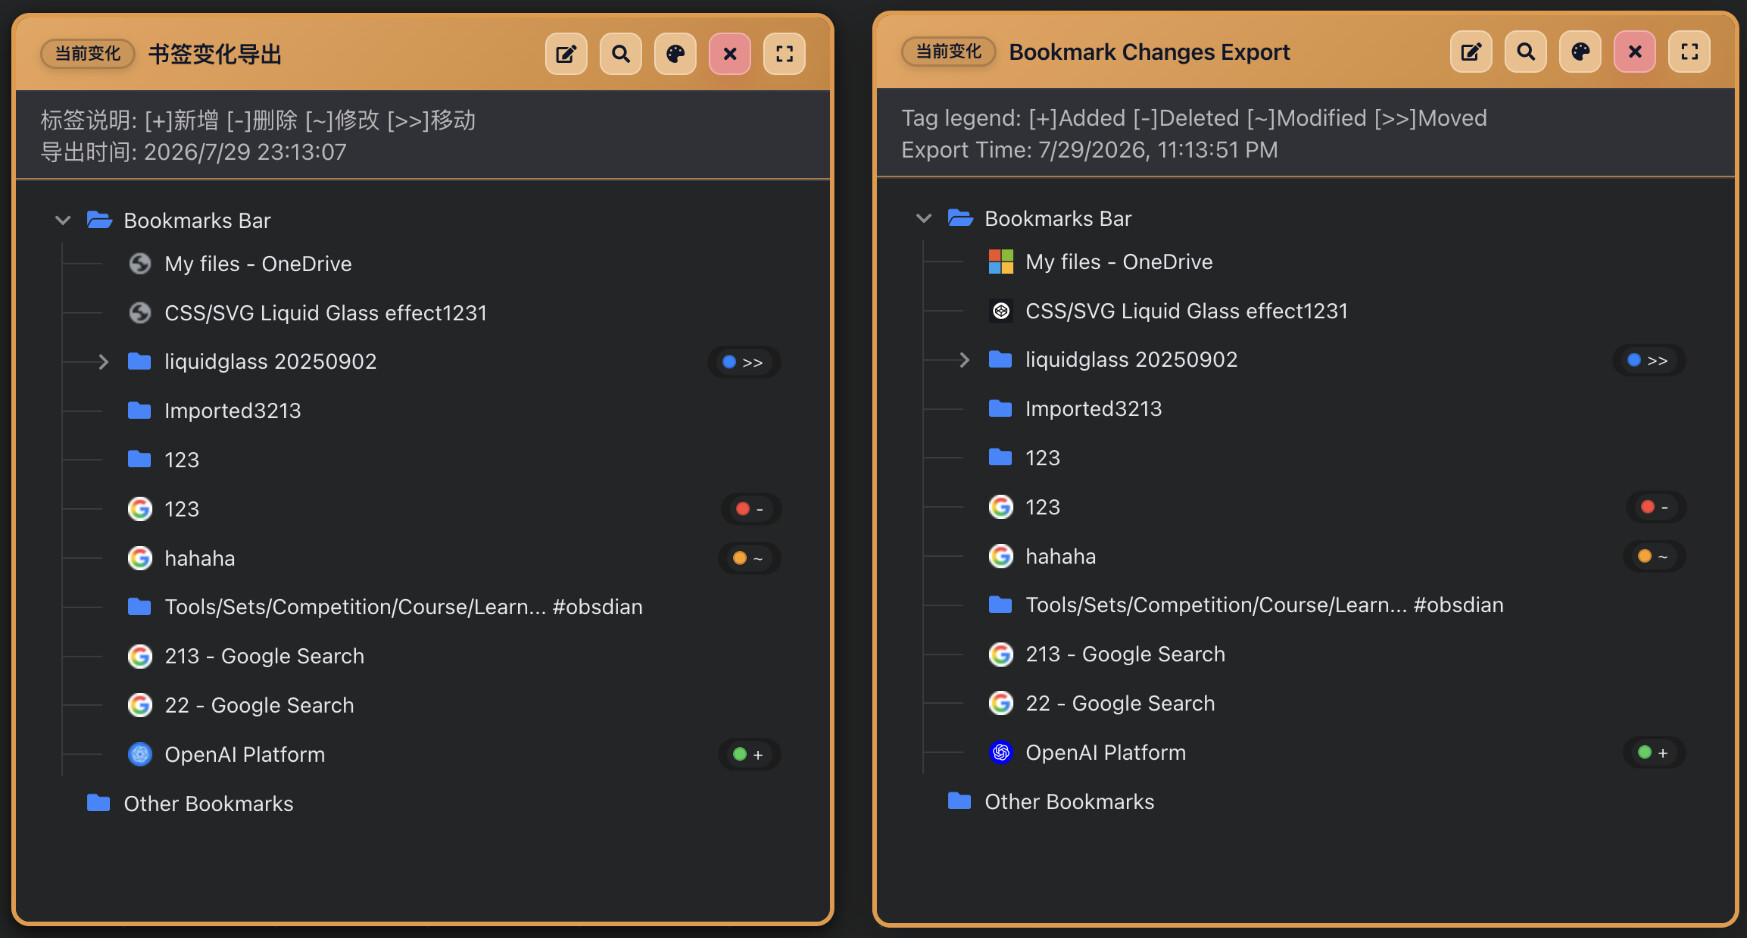Open 22 - Google Search in right panel
Screen dimensions: 1747x938
point(1120,703)
